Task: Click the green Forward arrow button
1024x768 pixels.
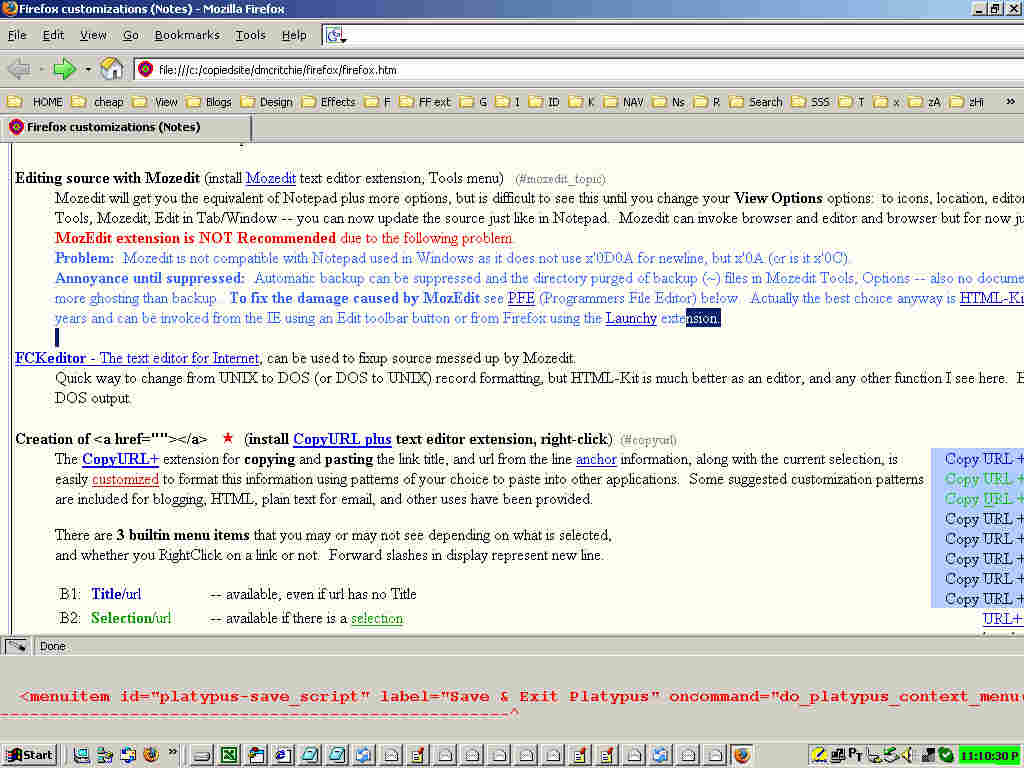Action: pos(64,69)
